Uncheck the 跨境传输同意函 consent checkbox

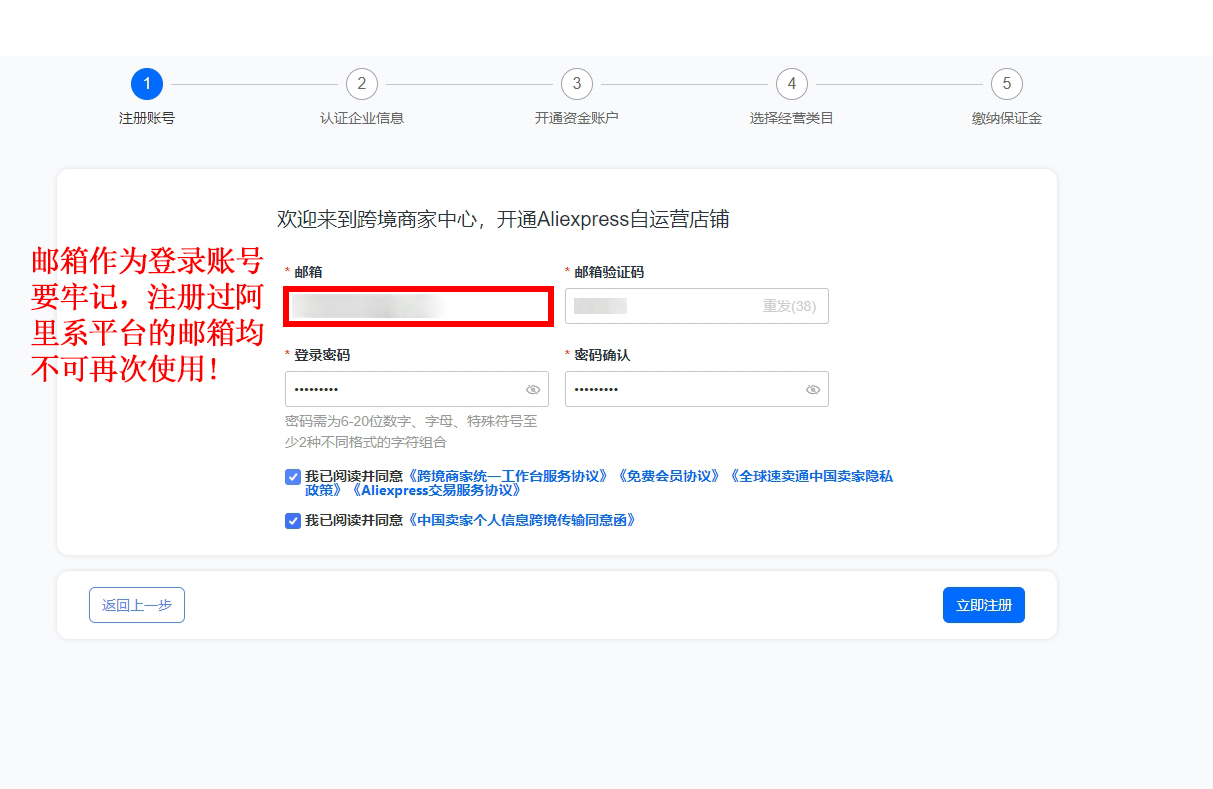(x=293, y=521)
